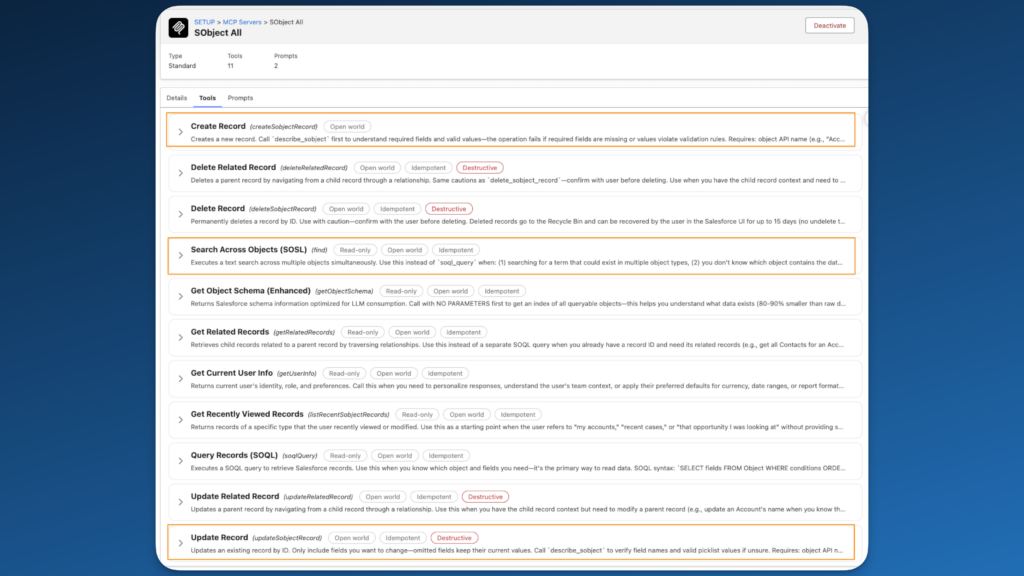
Task: Open the Prompts tab
Action: pos(240,98)
